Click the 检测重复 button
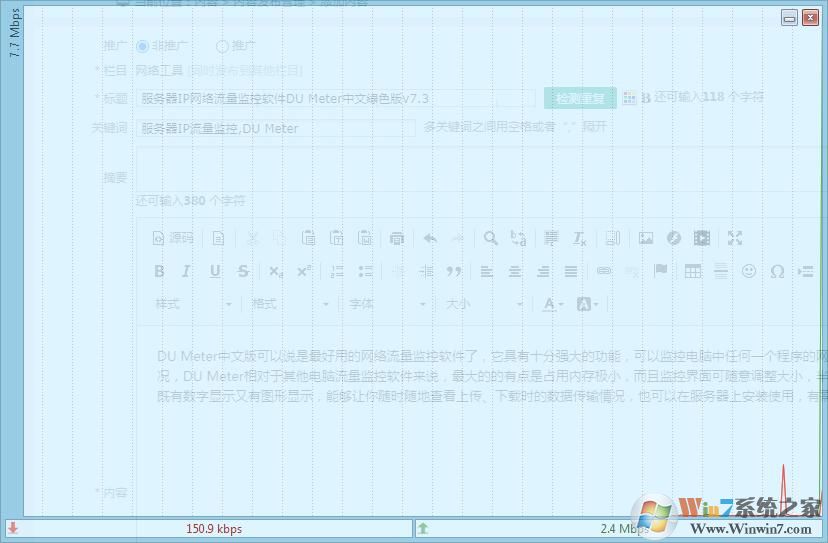The height and width of the screenshot is (543, 828). (580, 98)
